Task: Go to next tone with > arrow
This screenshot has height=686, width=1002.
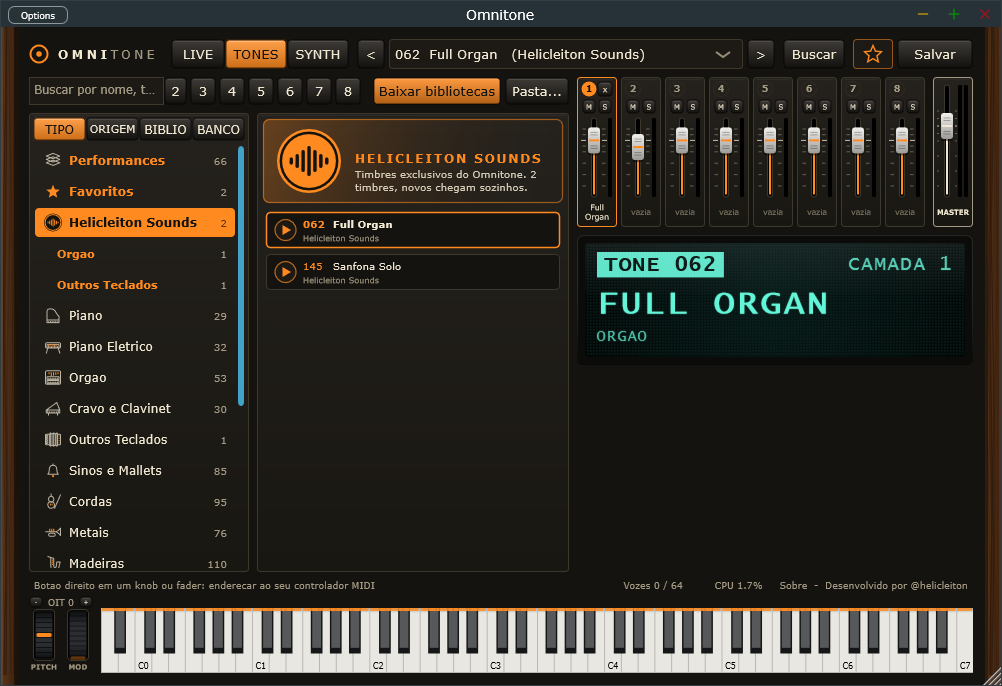Action: (760, 54)
